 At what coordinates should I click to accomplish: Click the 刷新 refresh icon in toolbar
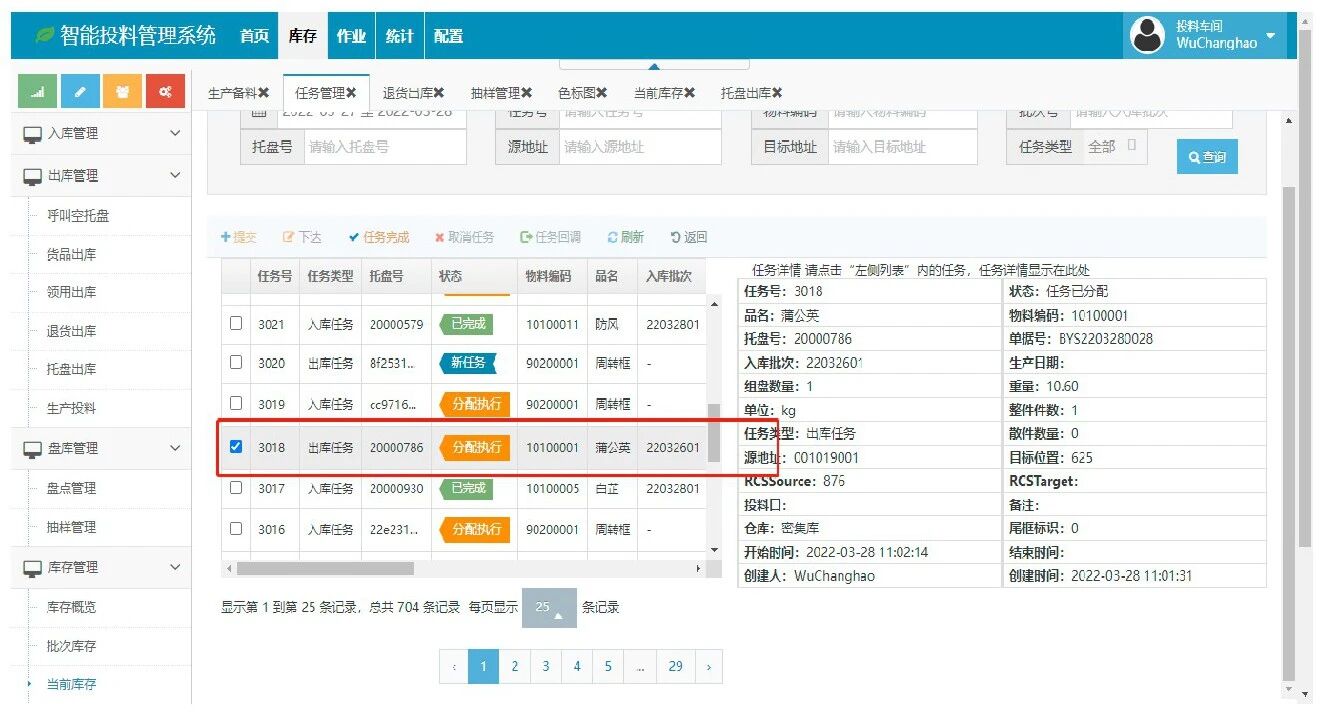613,237
